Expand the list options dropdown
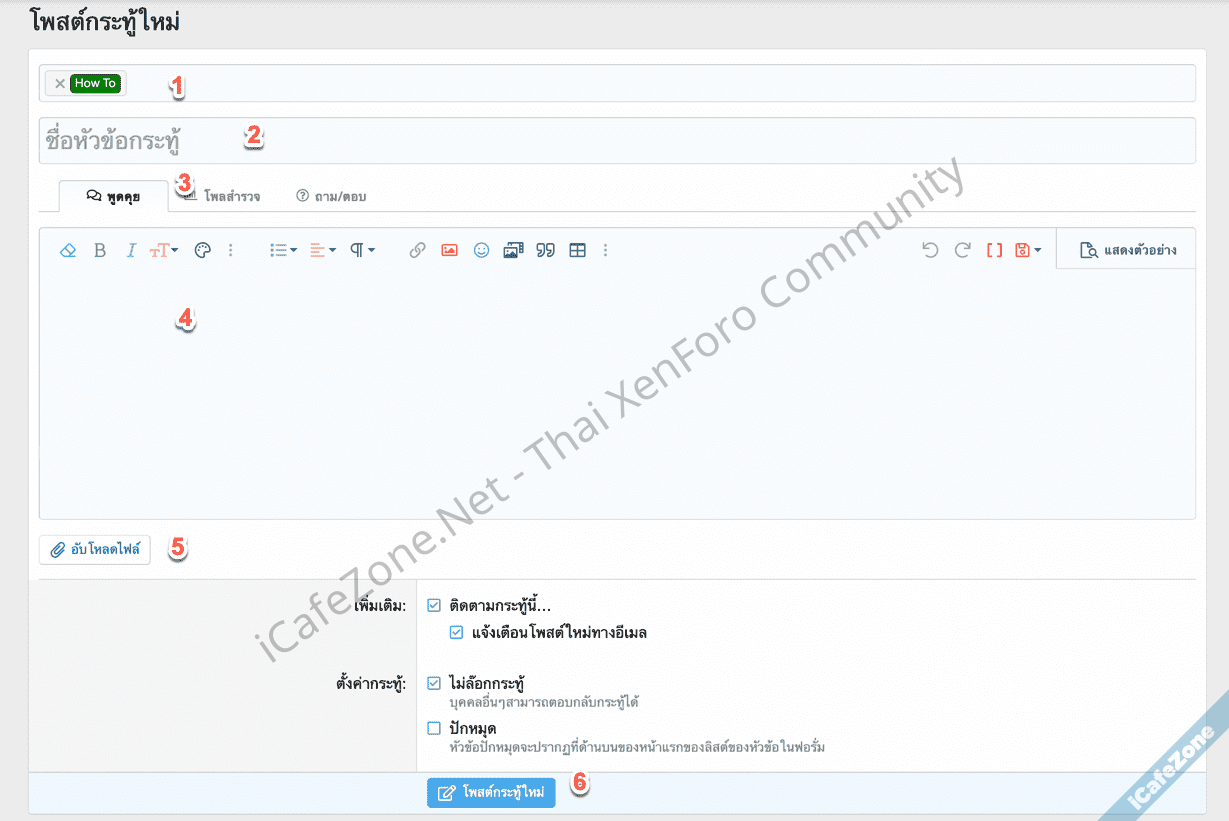The width and height of the screenshot is (1229, 821). pyautogui.click(x=283, y=250)
